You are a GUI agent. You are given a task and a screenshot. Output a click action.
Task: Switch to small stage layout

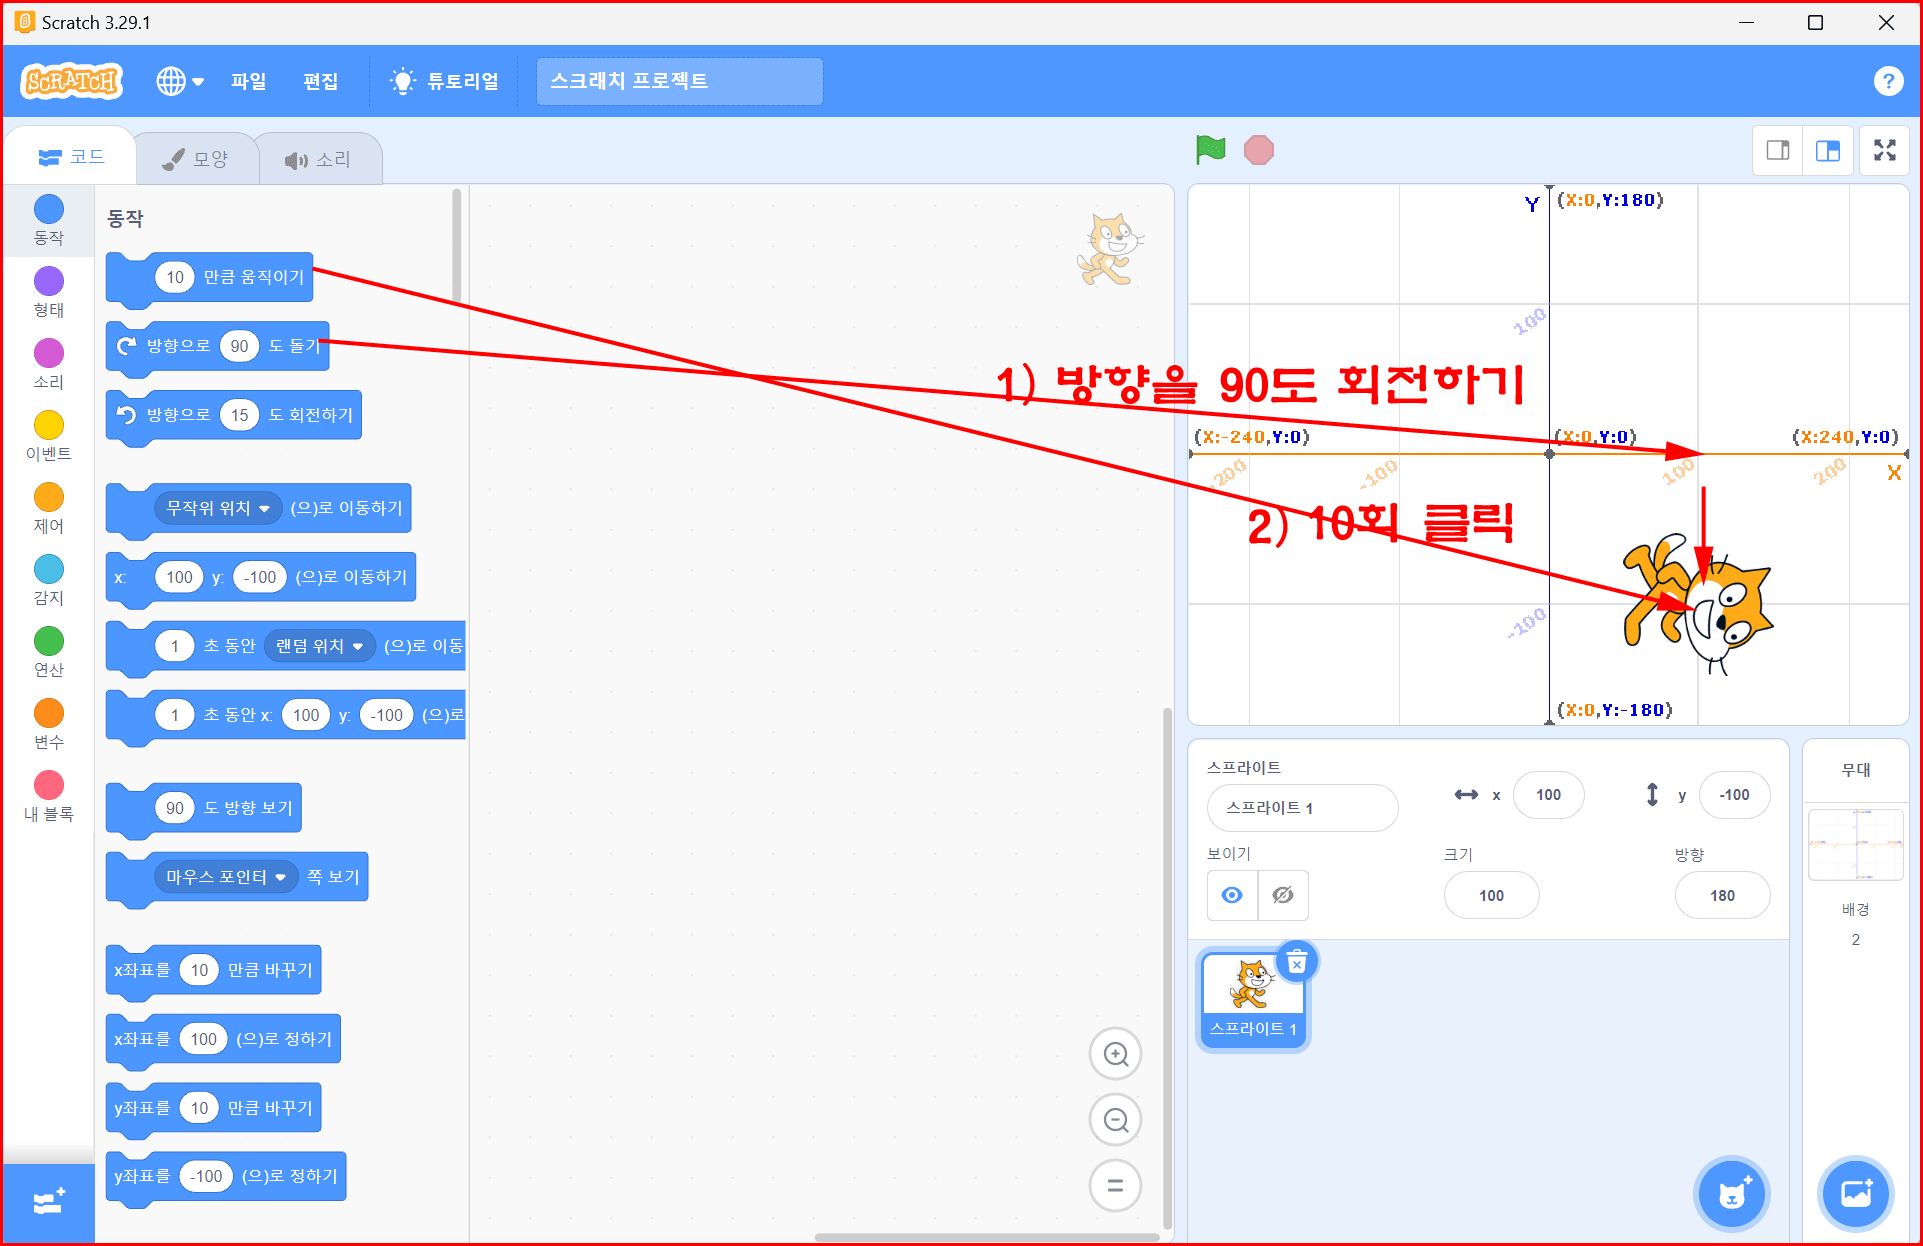[1778, 151]
